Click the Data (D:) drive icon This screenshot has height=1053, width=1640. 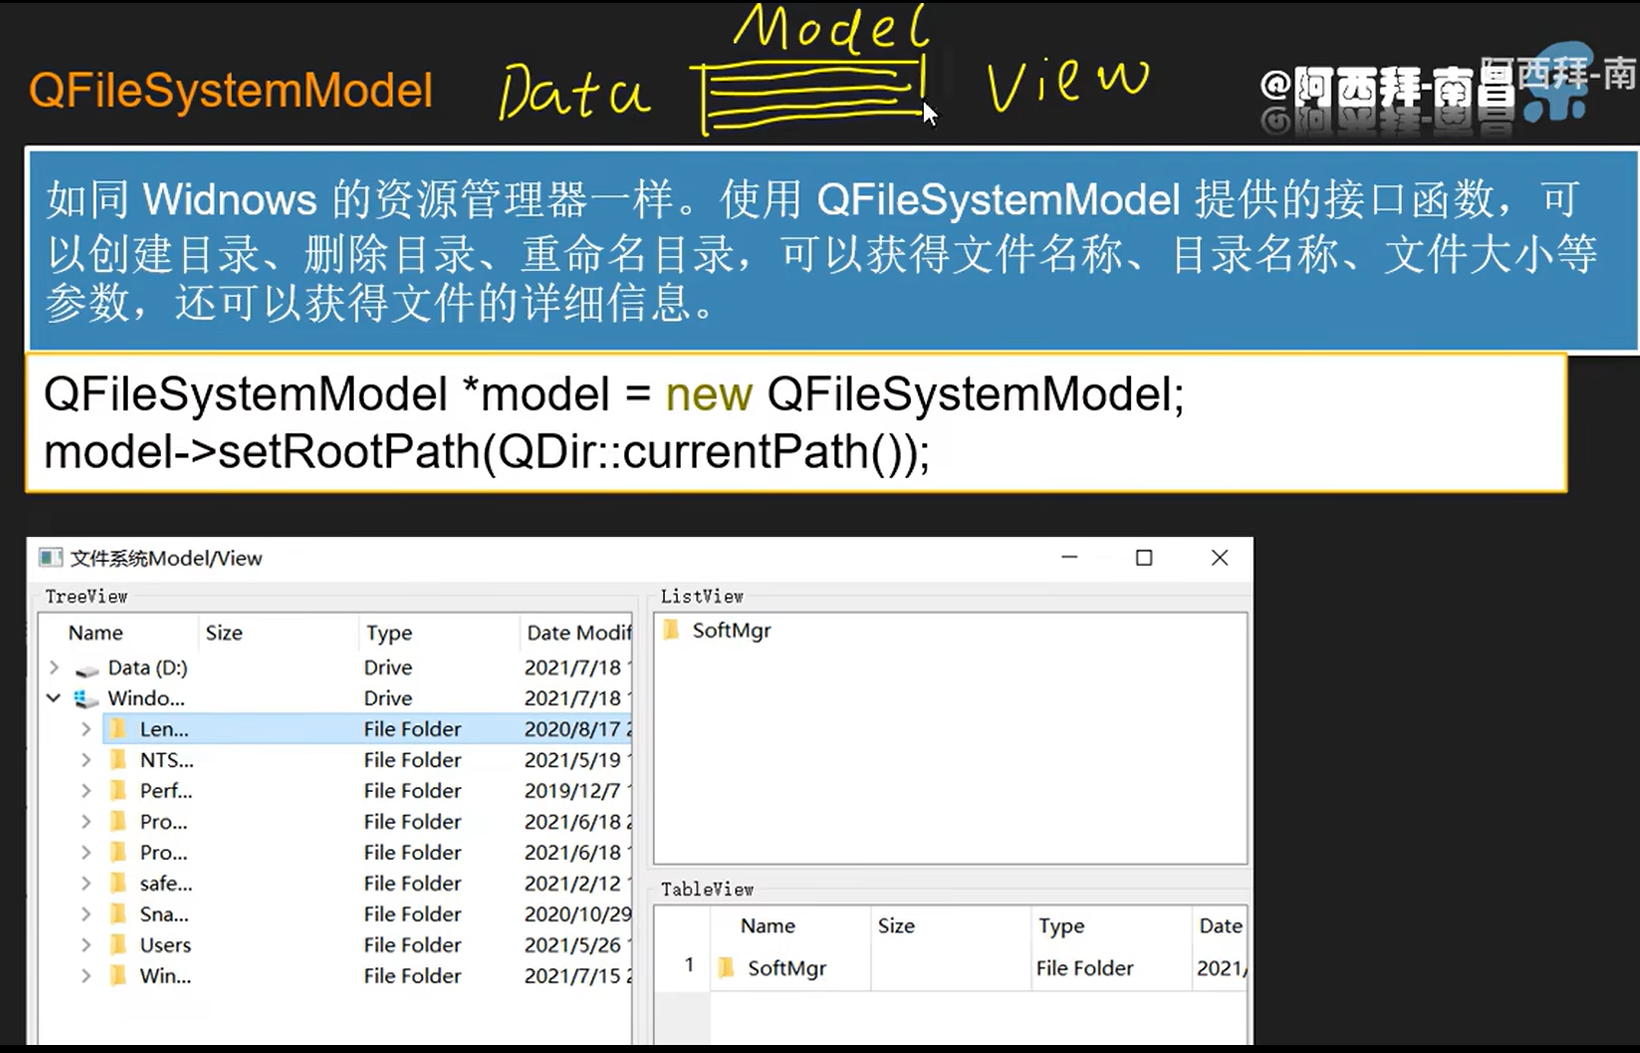click(87, 669)
